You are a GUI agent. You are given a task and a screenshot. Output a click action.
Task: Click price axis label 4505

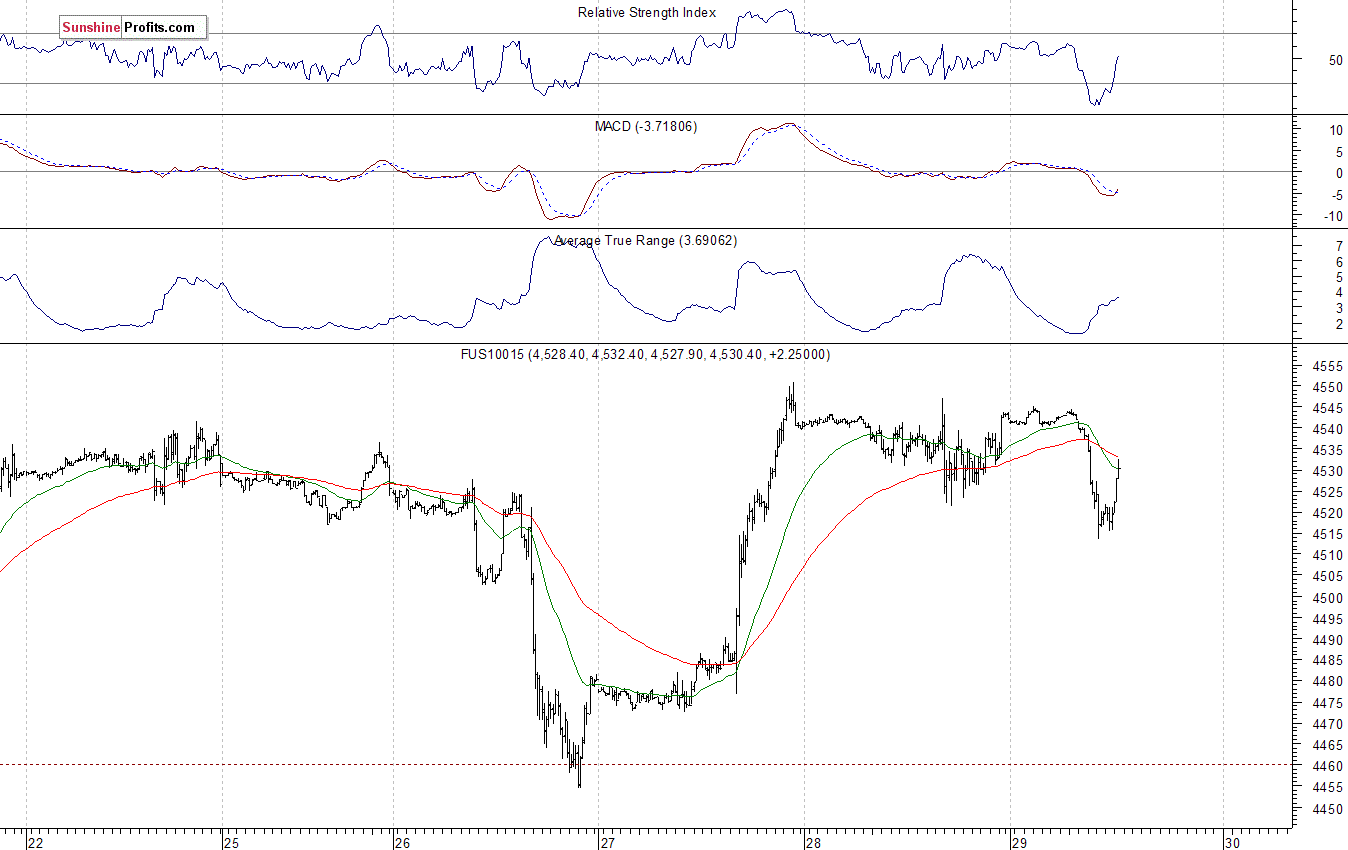point(1327,577)
